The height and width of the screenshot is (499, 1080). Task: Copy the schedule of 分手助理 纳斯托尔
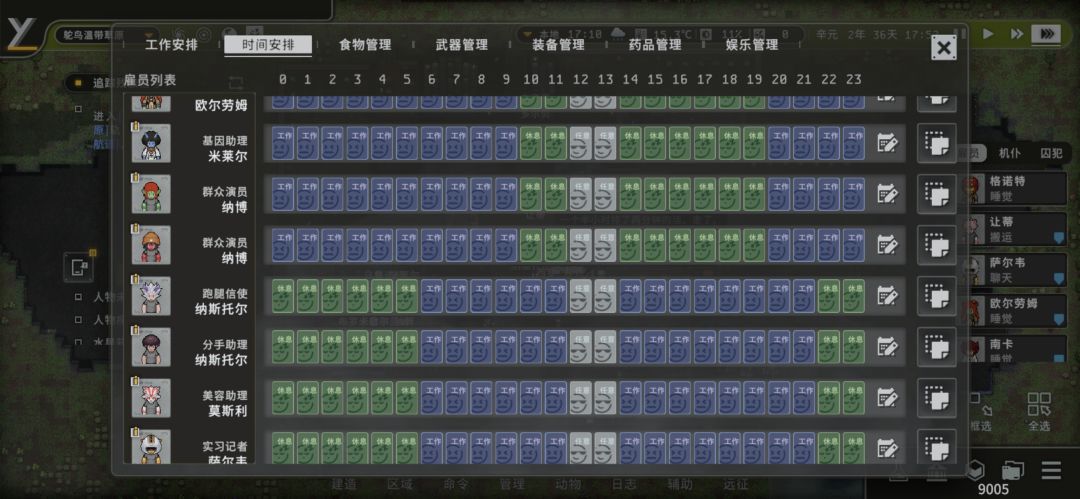point(937,347)
